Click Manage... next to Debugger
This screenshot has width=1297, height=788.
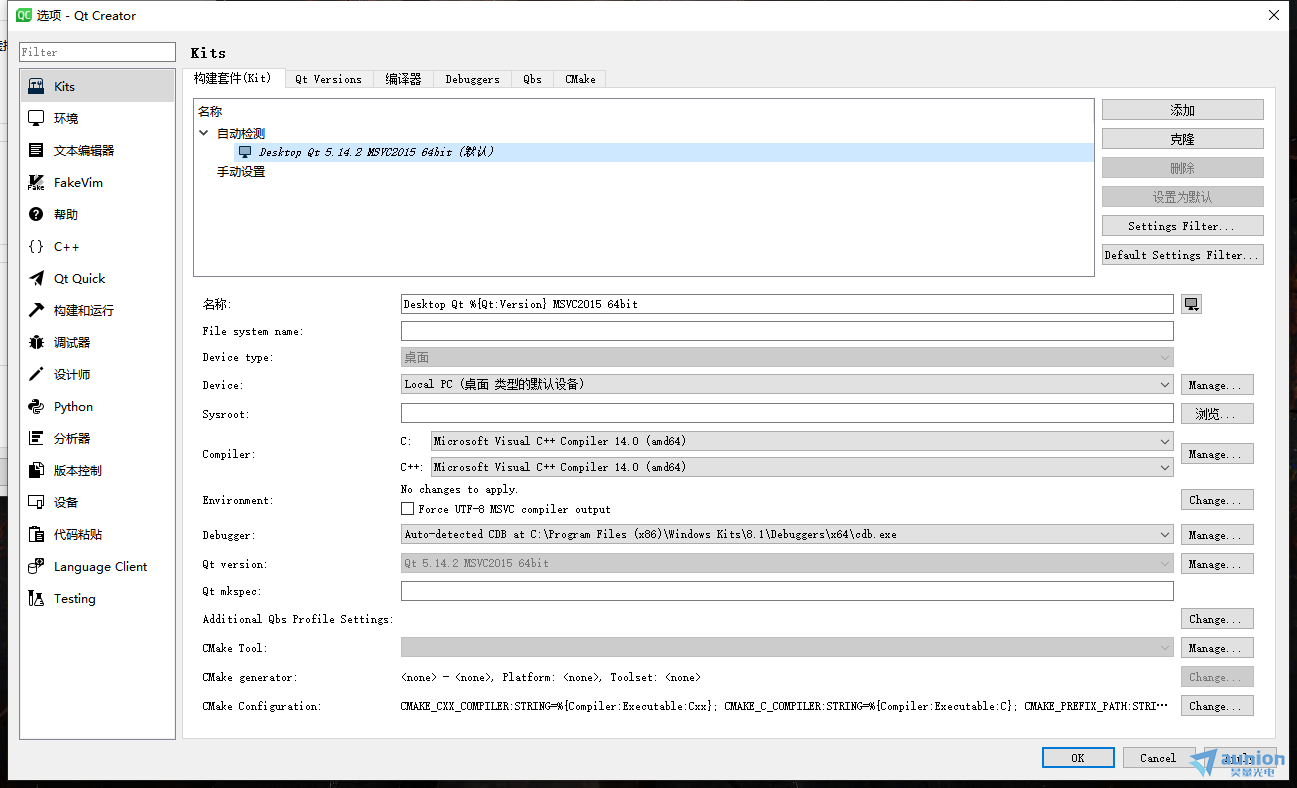coord(1217,535)
